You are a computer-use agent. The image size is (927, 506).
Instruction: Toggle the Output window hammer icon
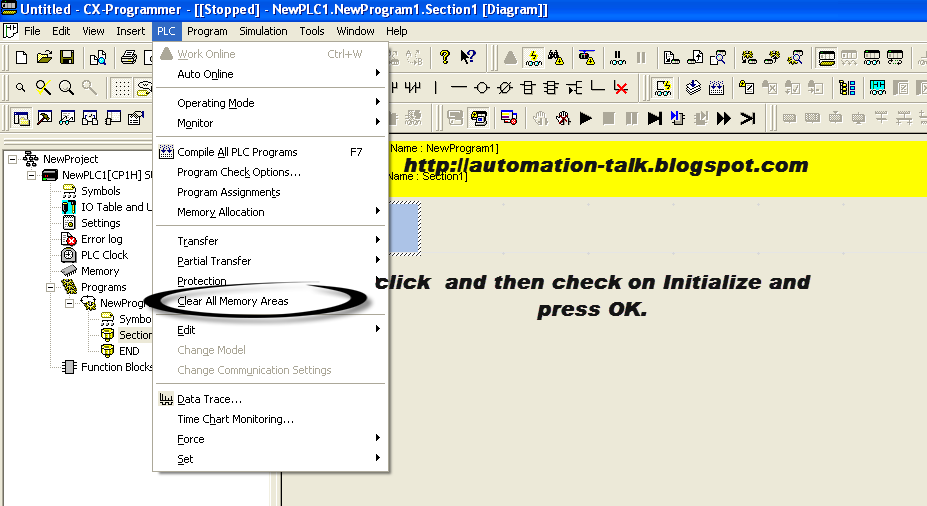44,118
